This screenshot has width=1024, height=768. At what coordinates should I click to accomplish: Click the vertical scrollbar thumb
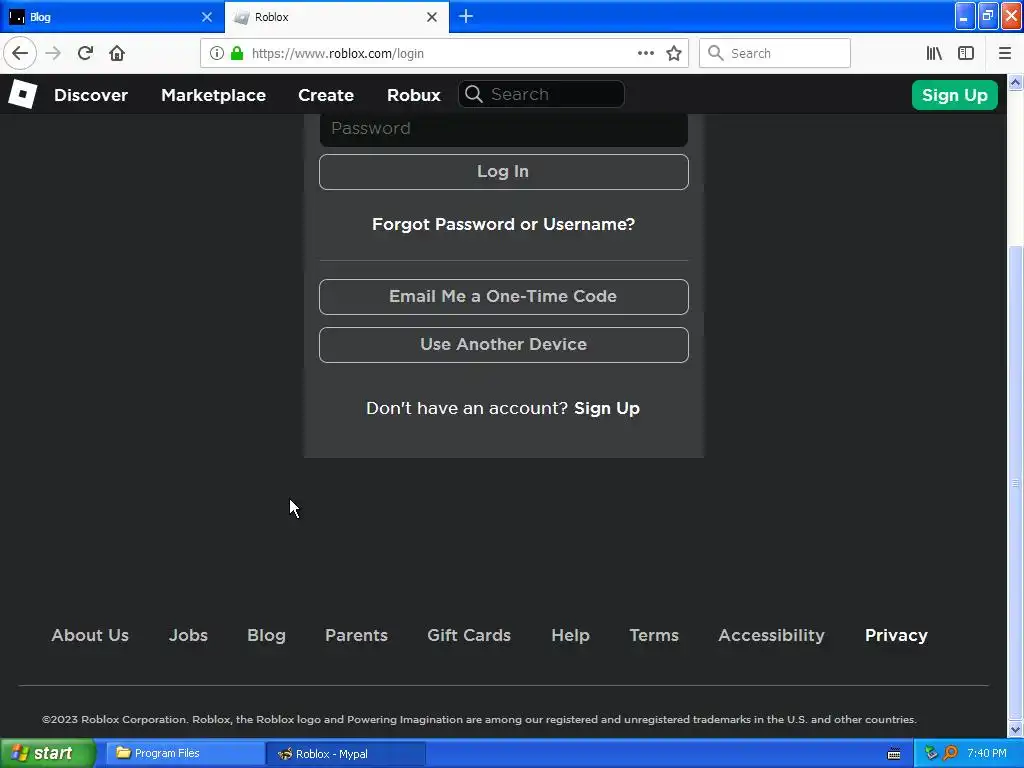1016,482
